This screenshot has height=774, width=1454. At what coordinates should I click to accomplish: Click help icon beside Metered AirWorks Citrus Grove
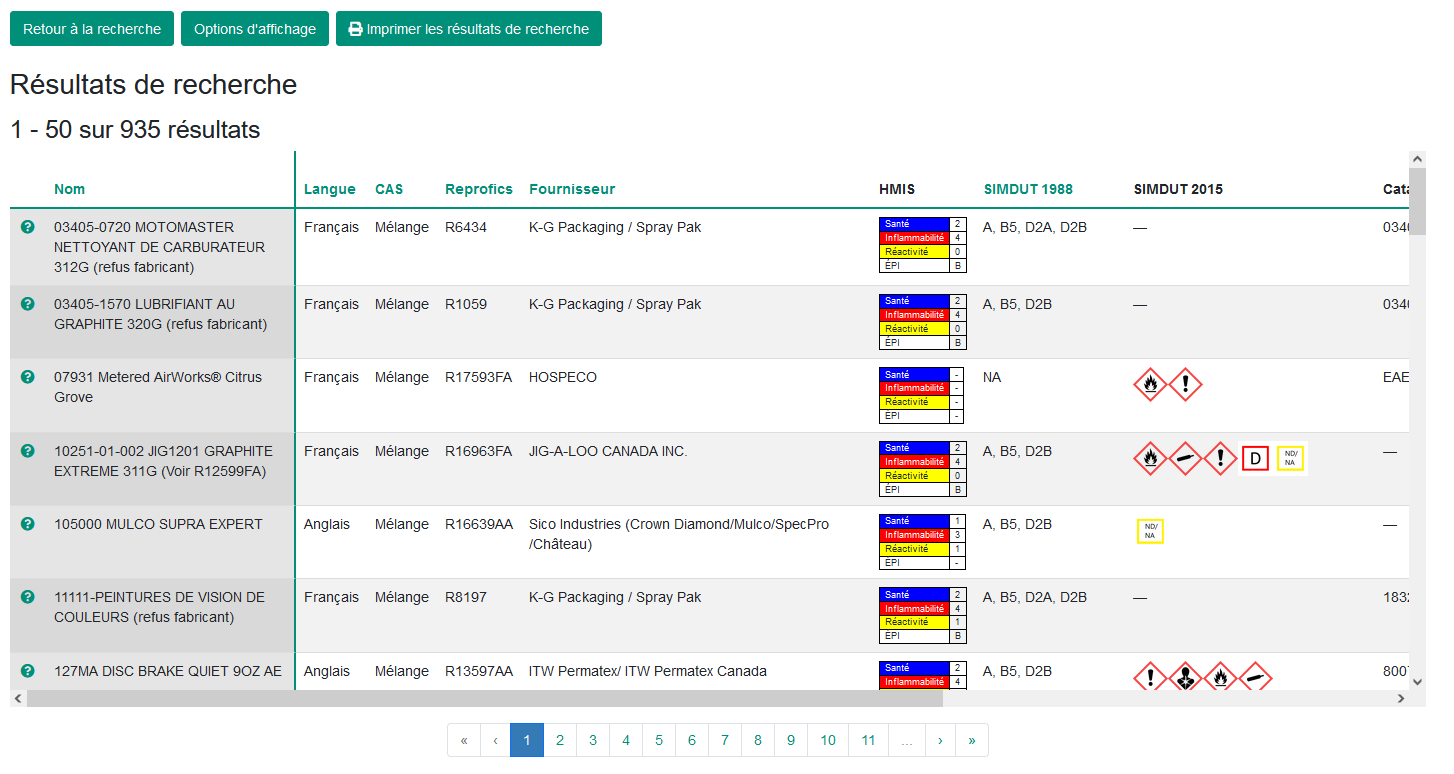coord(28,377)
